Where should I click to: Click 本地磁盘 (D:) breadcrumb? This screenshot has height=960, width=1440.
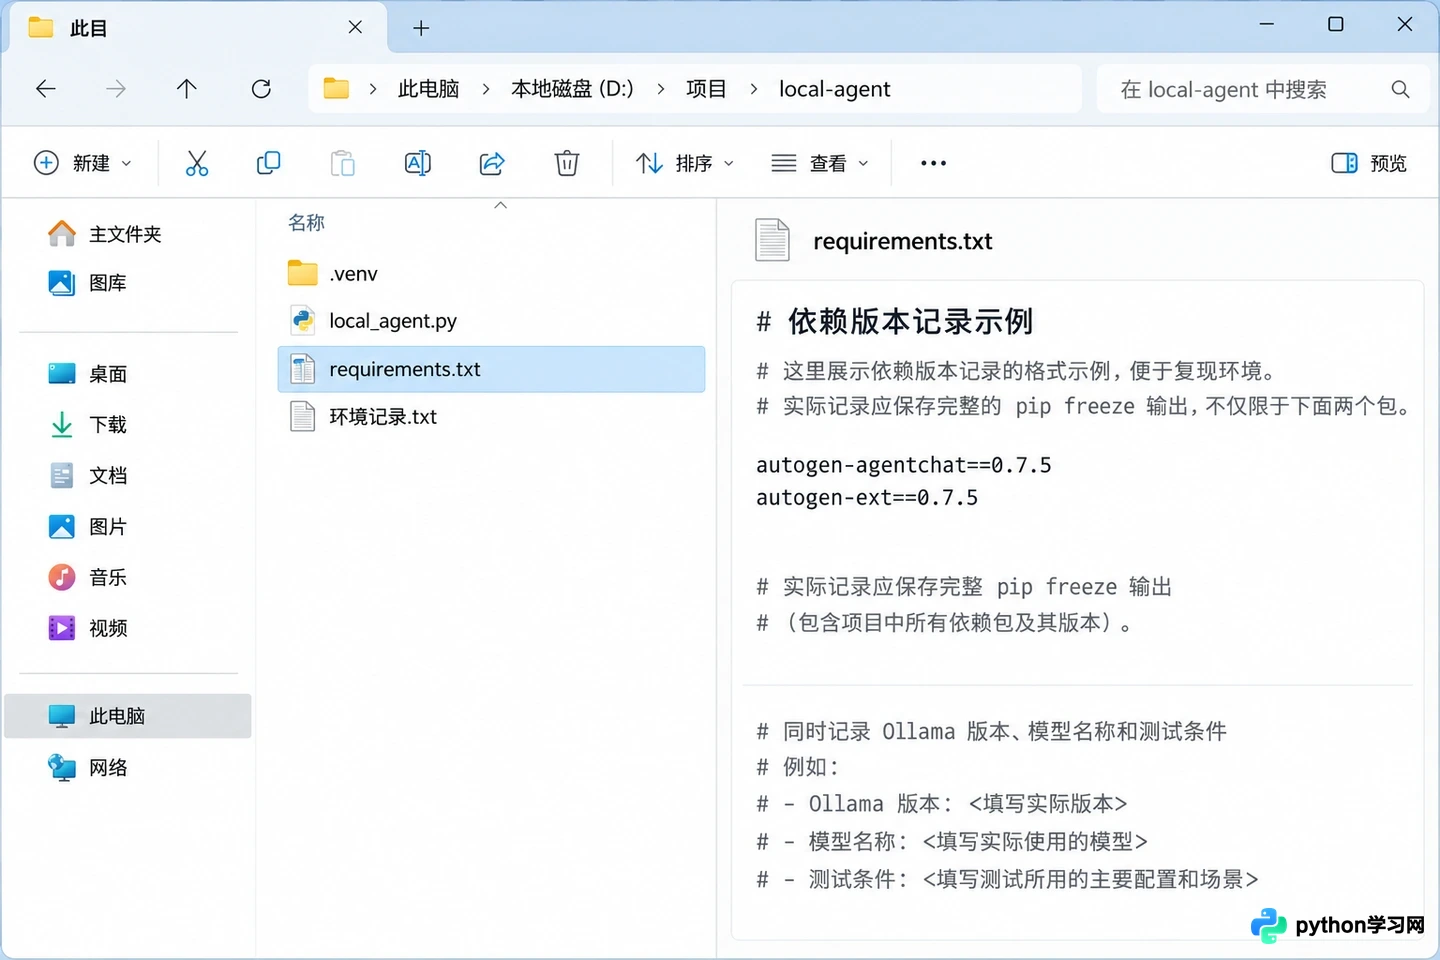(572, 89)
